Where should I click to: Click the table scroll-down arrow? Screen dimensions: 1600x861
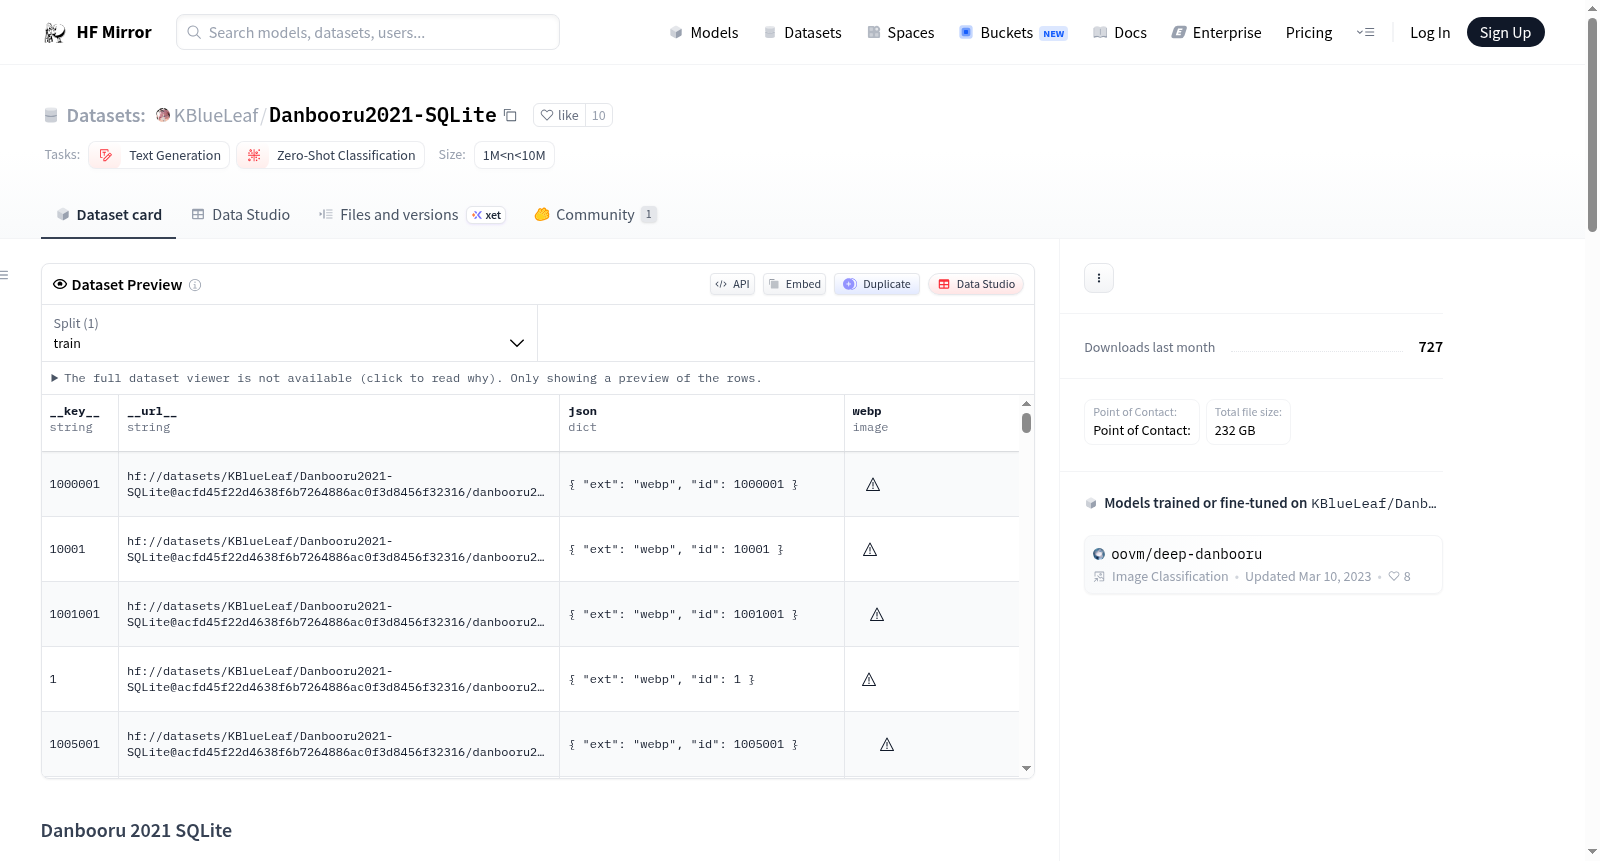1026,769
